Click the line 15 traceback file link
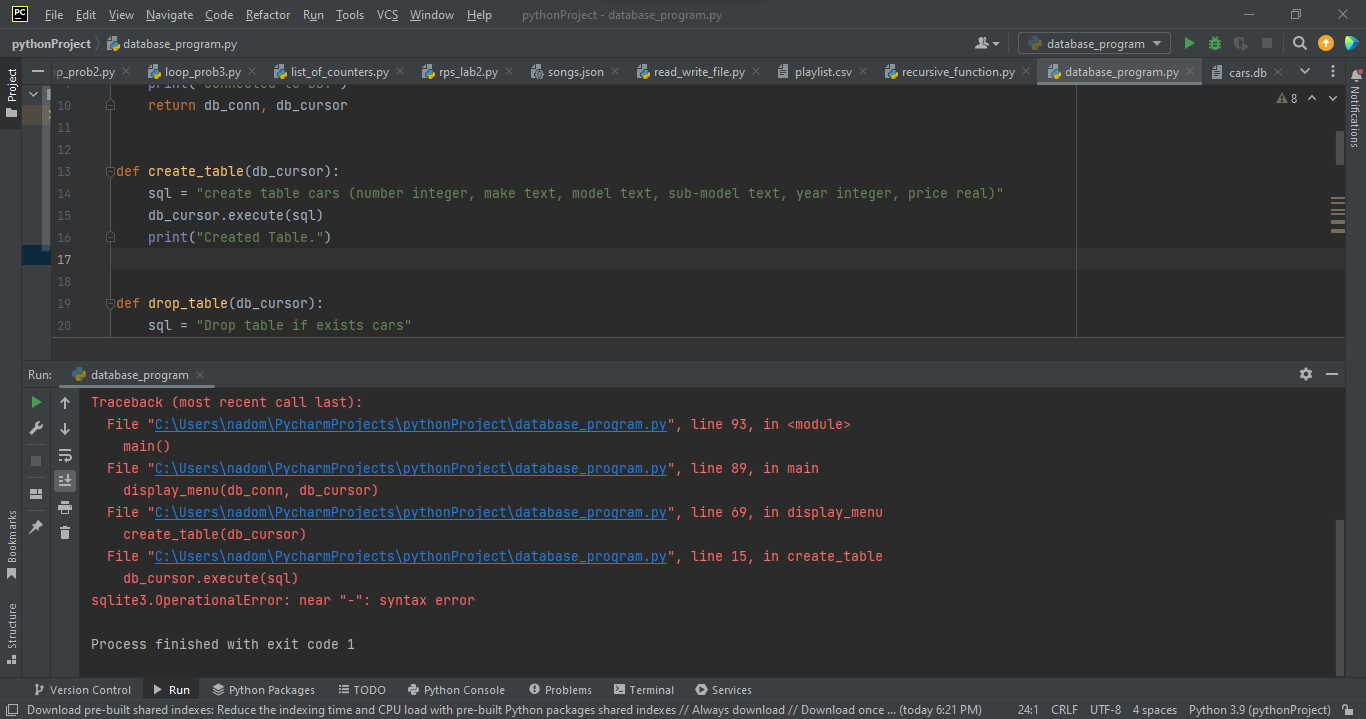The image size is (1366, 719). pos(410,556)
